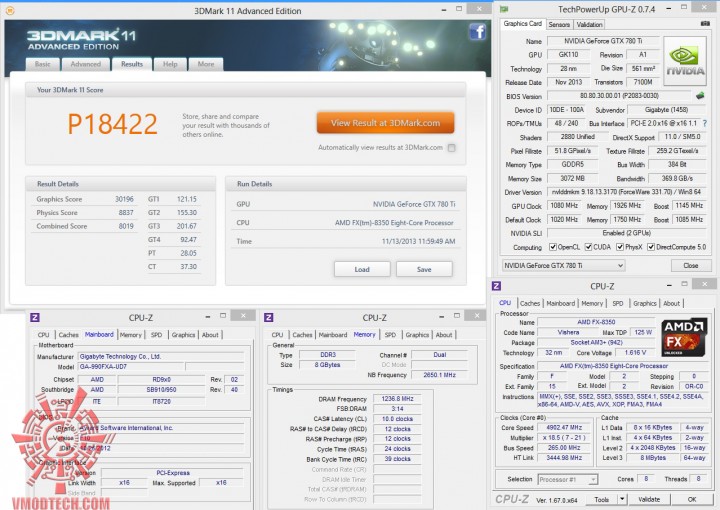Screen dimensions: 720x510
Task: Click the Bus Interface question mark icon
Action: [x=704, y=123]
